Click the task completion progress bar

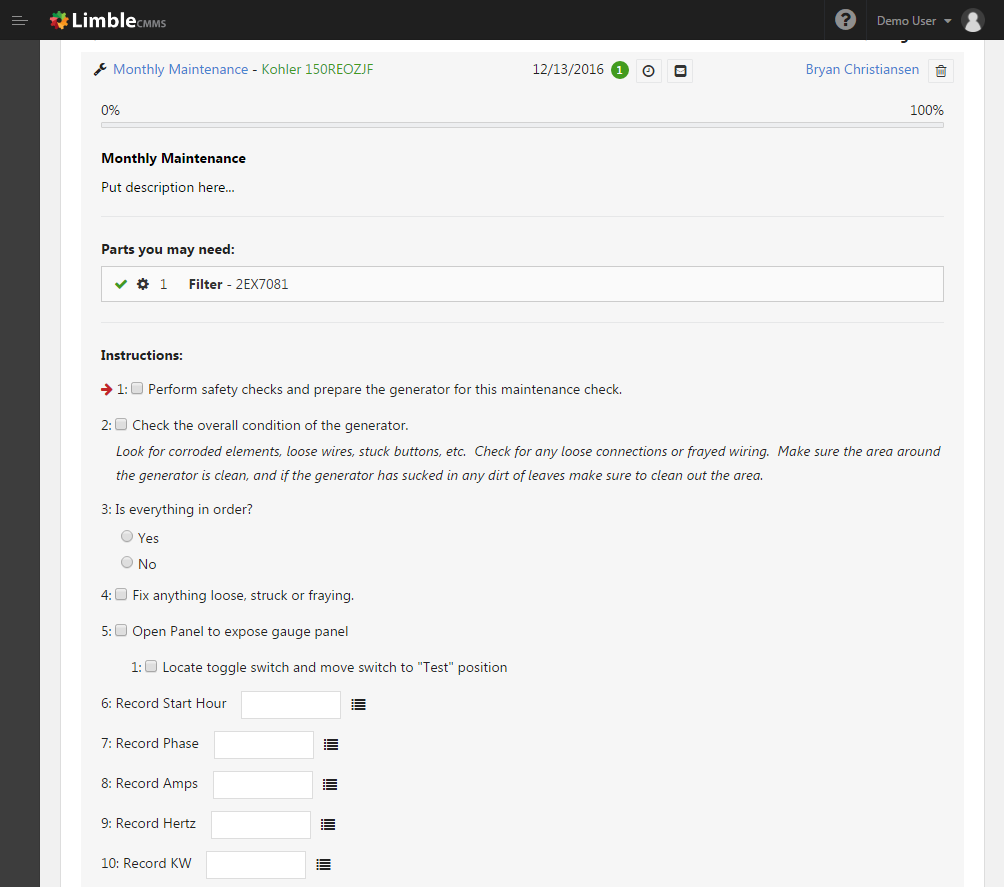click(x=522, y=125)
